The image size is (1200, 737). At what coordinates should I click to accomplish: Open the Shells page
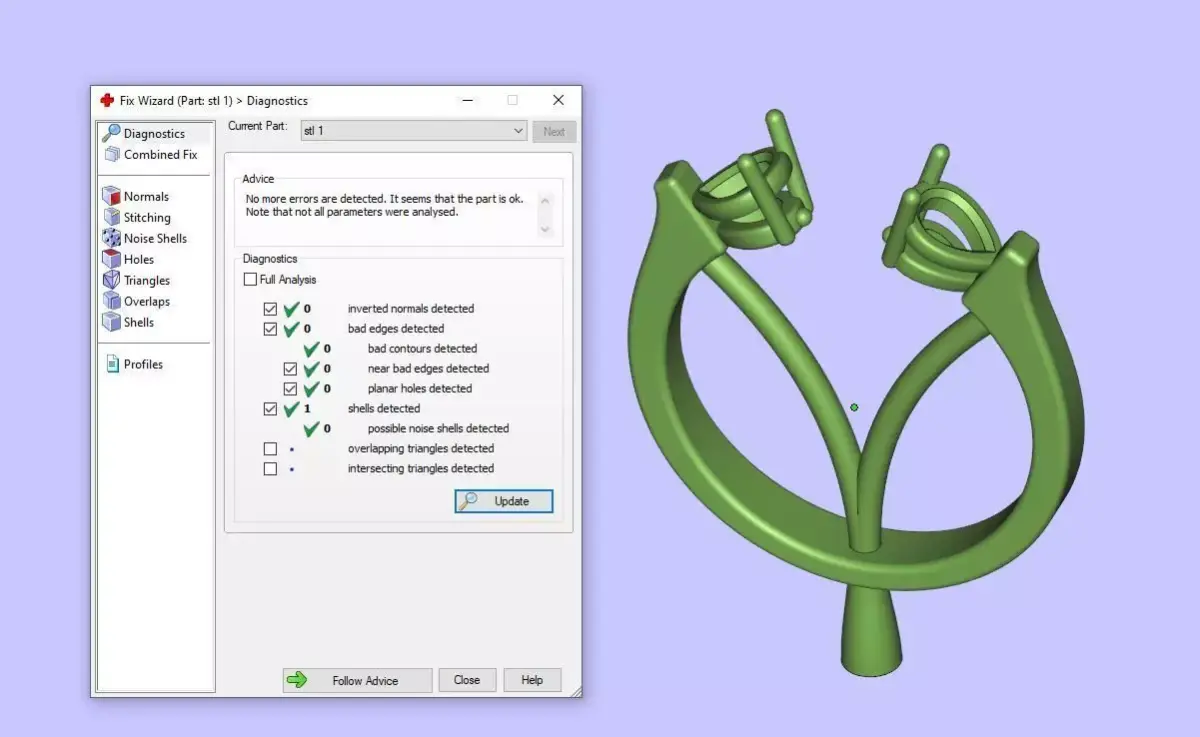point(139,322)
